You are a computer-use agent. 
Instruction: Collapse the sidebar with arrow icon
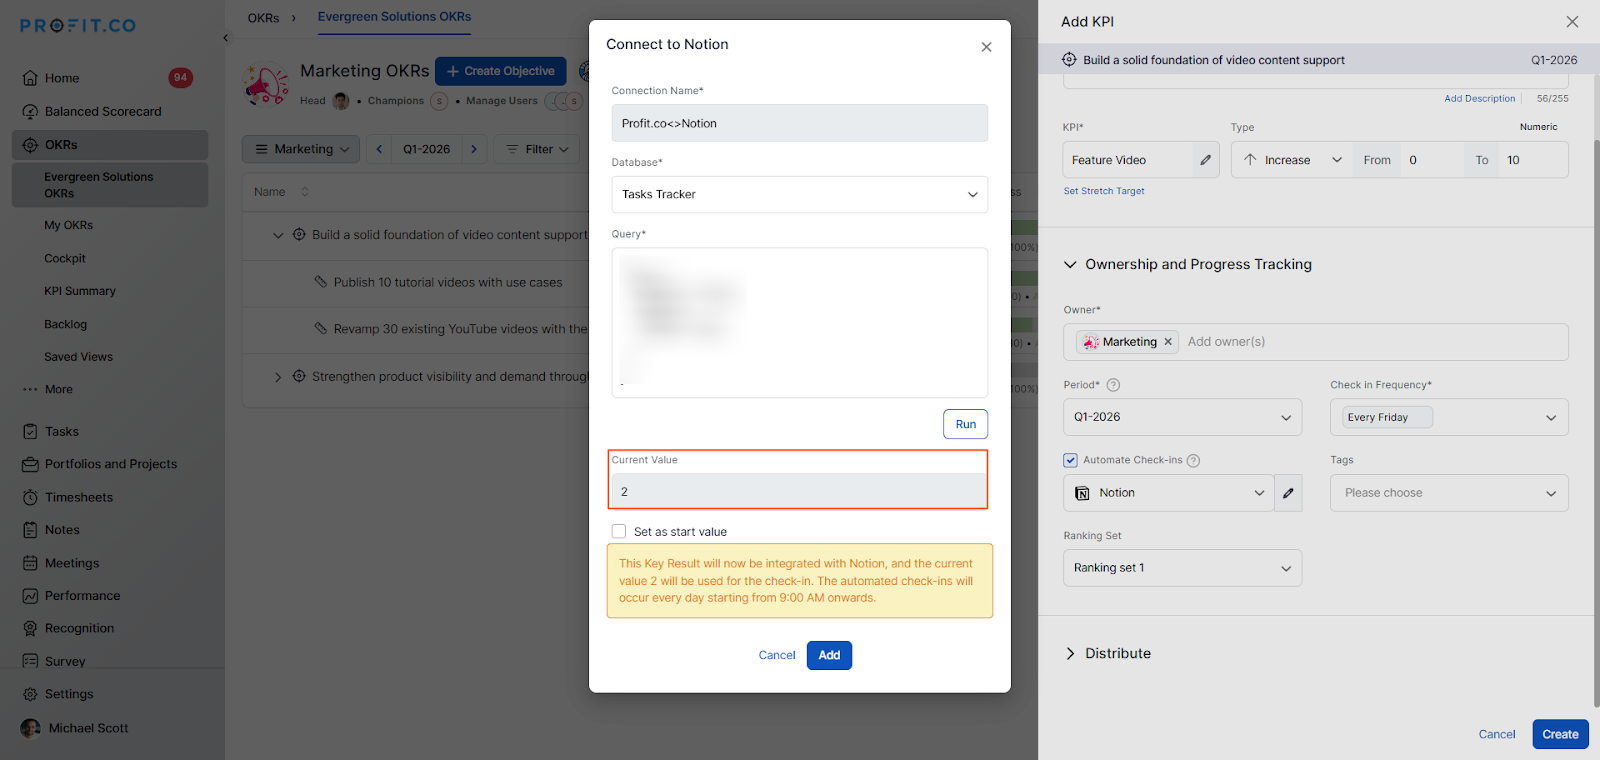pyautogui.click(x=226, y=38)
